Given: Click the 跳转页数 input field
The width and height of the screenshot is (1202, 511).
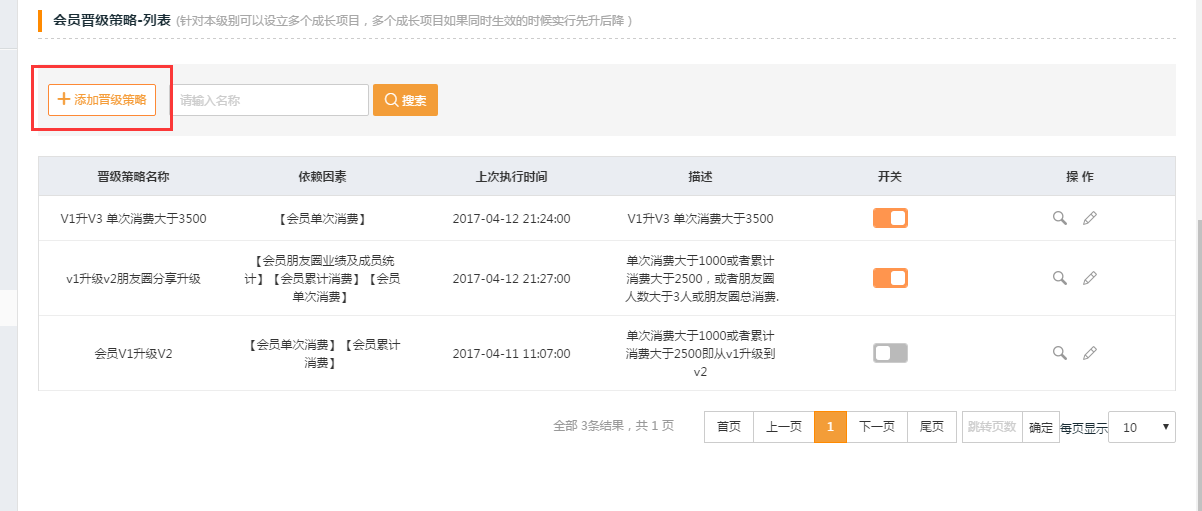Looking at the screenshot, I should pyautogui.click(x=991, y=427).
